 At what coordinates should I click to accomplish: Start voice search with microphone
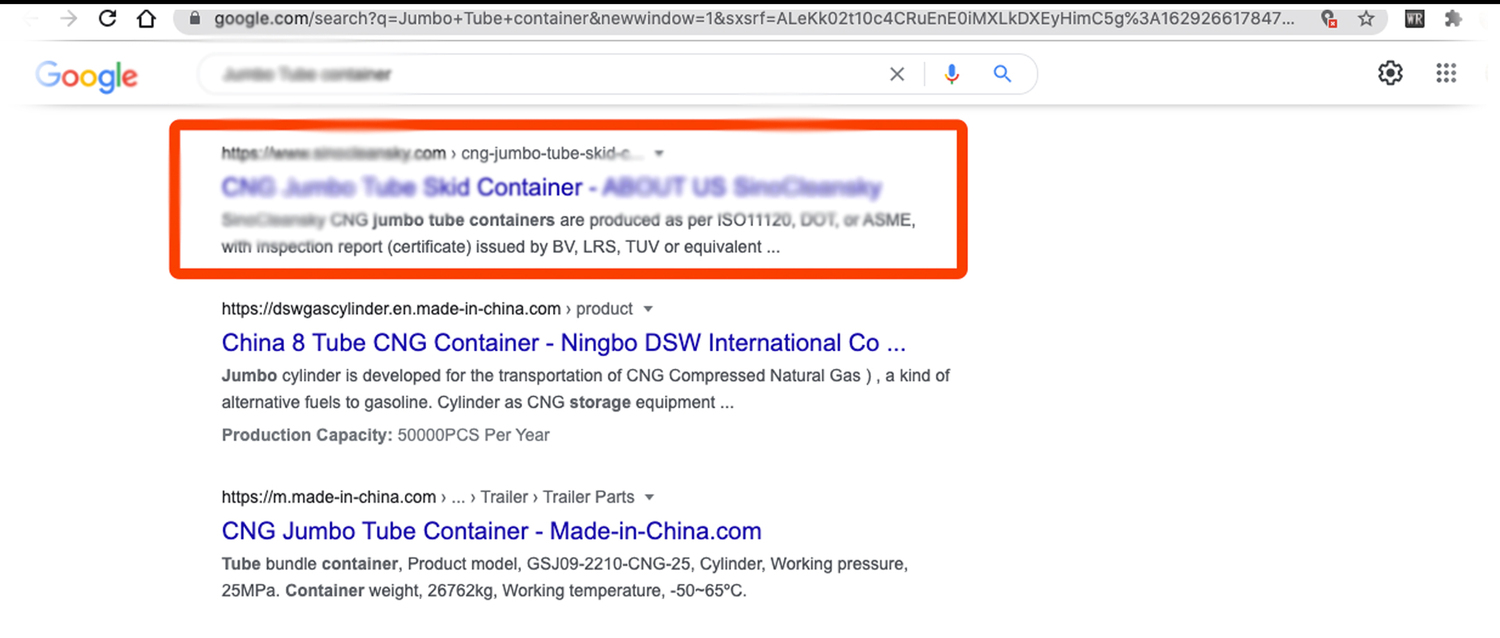click(x=951, y=74)
